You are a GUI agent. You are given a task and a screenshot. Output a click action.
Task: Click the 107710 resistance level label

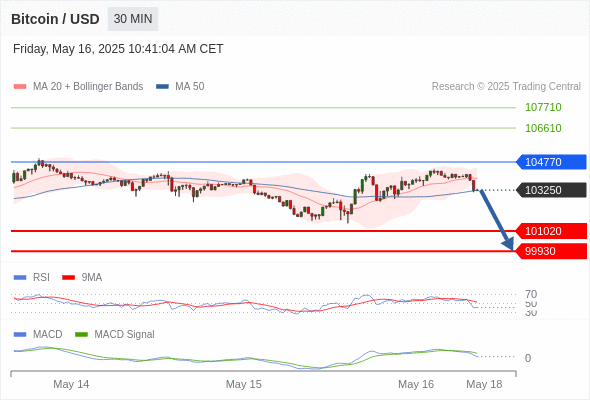coord(543,107)
